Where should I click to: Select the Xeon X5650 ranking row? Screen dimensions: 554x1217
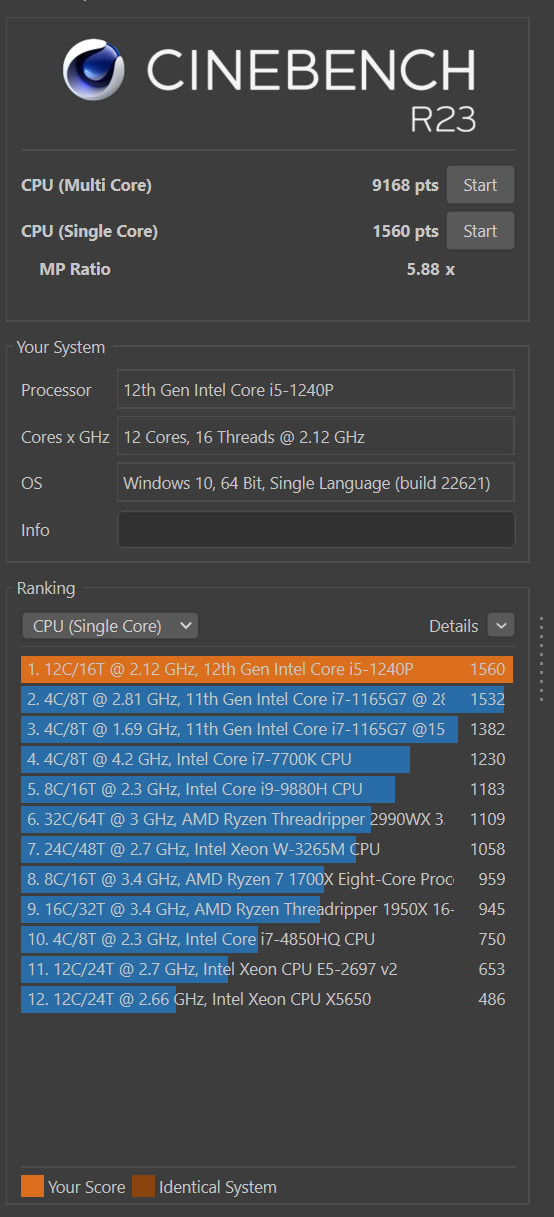point(267,999)
